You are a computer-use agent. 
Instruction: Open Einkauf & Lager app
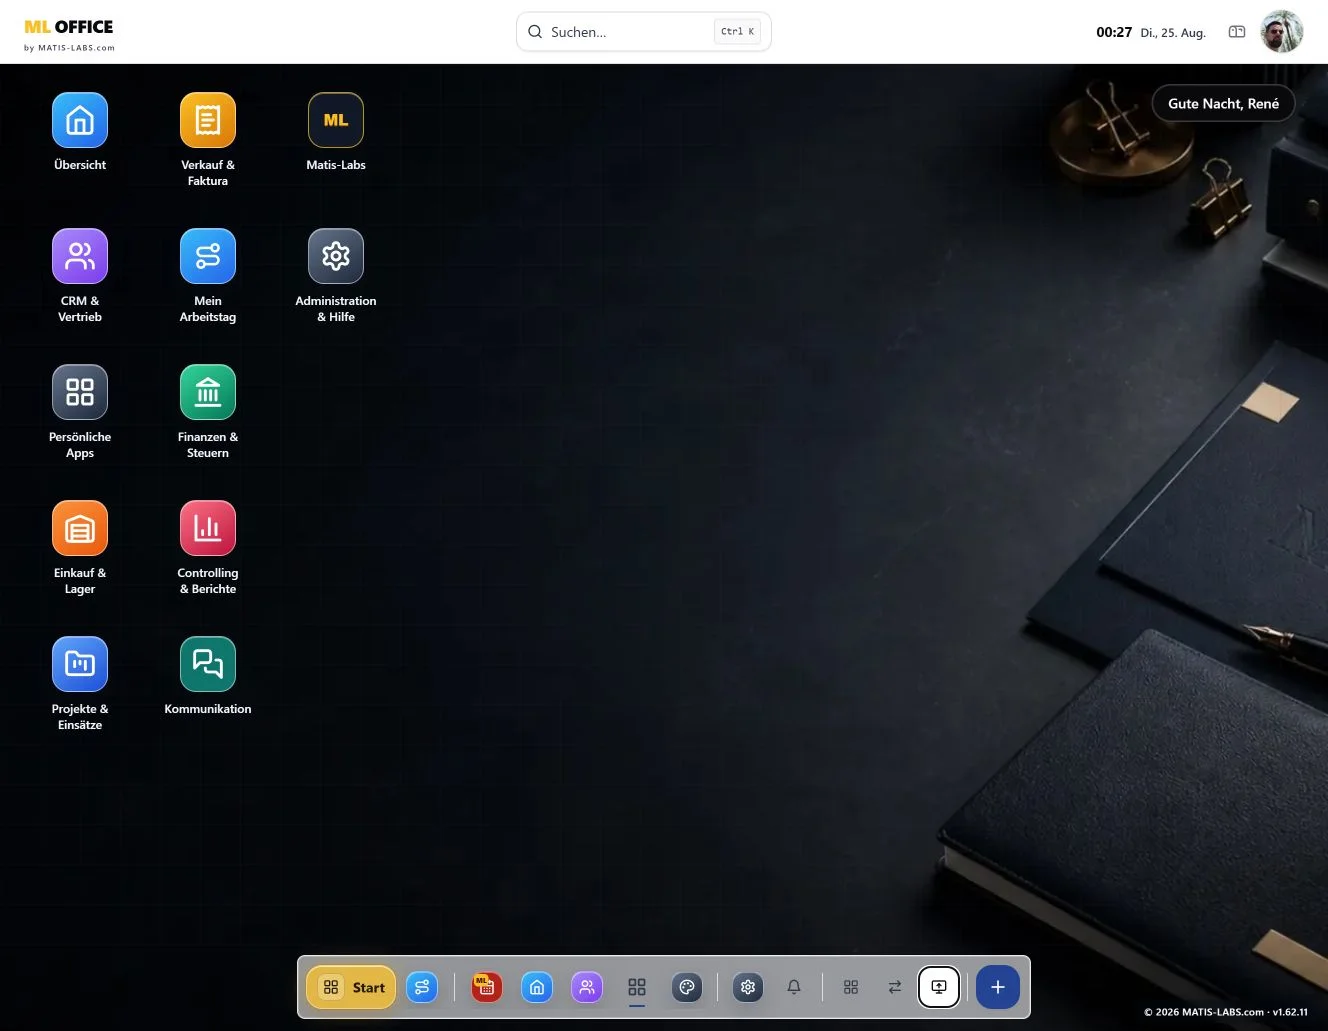pos(80,528)
